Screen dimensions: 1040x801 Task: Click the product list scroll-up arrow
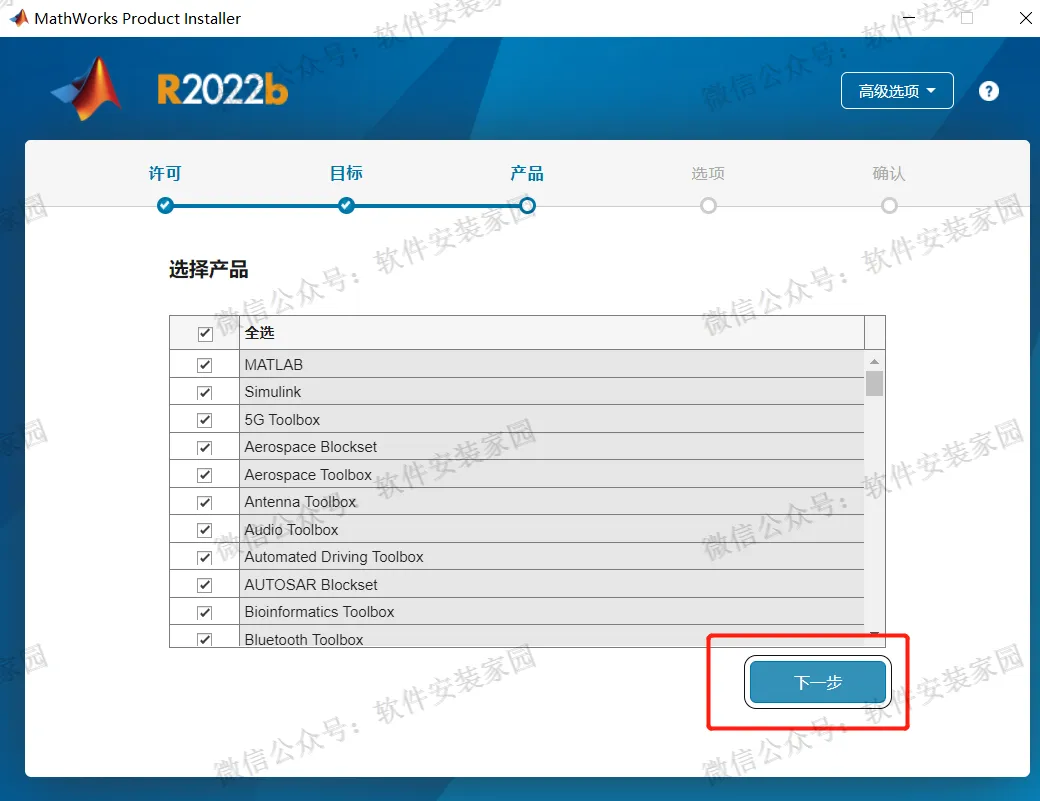[874, 361]
